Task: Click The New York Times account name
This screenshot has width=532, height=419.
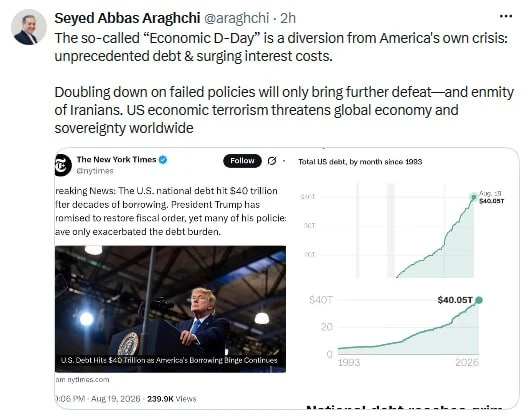Action: coord(116,159)
